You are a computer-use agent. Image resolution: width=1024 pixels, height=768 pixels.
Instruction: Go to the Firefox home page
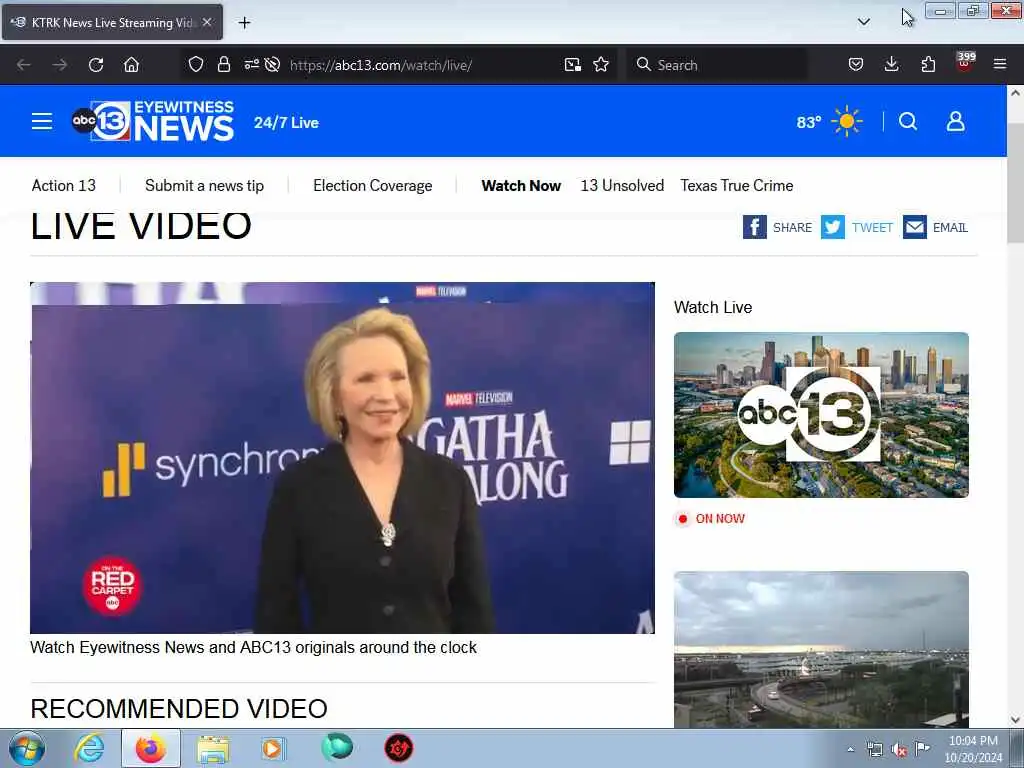tap(131, 65)
